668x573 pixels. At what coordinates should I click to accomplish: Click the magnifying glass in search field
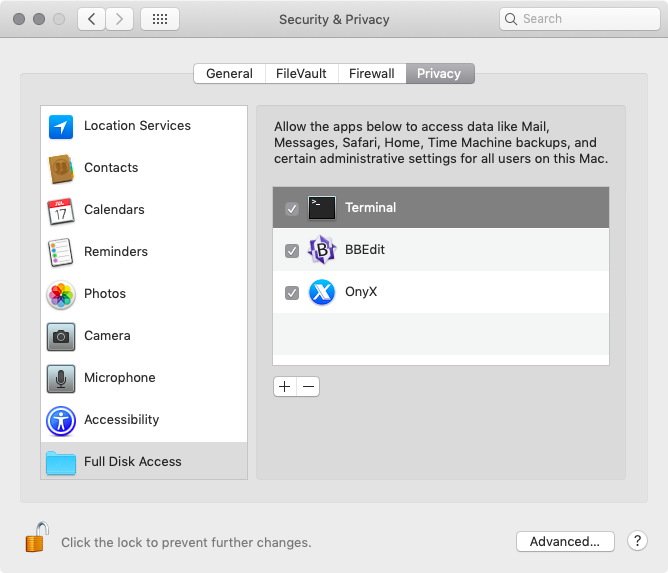pyautogui.click(x=511, y=19)
